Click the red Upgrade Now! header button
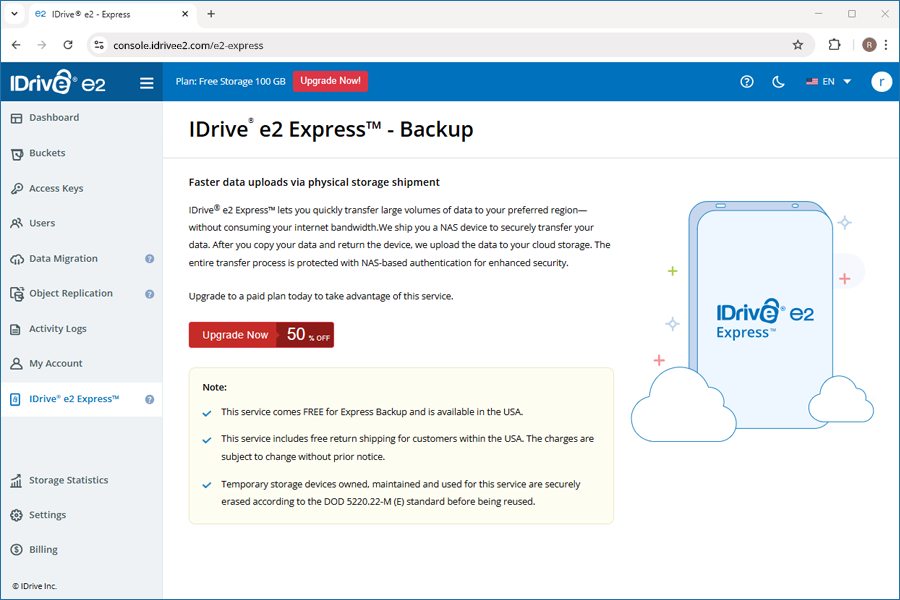 pyautogui.click(x=330, y=81)
